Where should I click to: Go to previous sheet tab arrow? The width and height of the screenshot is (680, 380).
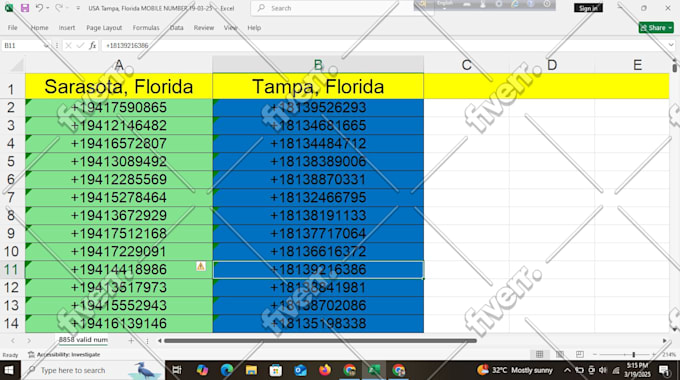13,341
